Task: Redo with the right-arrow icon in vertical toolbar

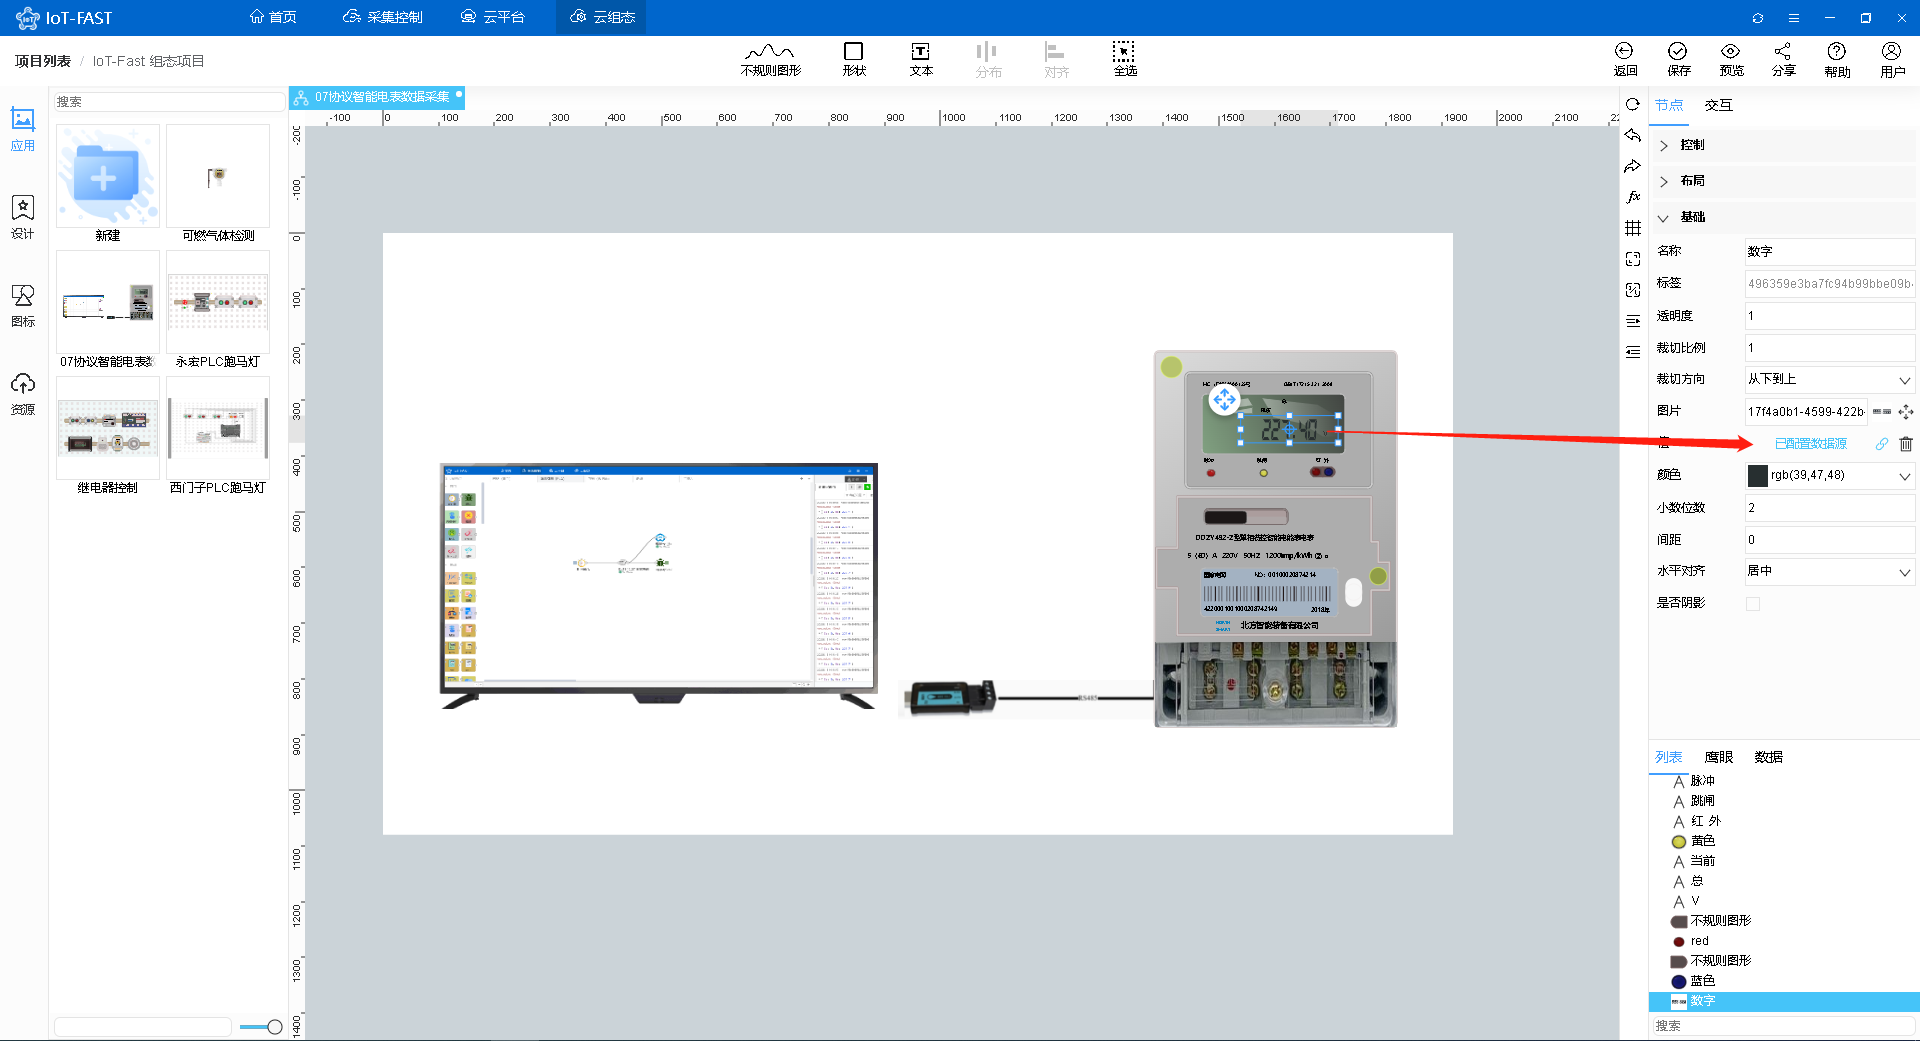Action: click(1633, 166)
